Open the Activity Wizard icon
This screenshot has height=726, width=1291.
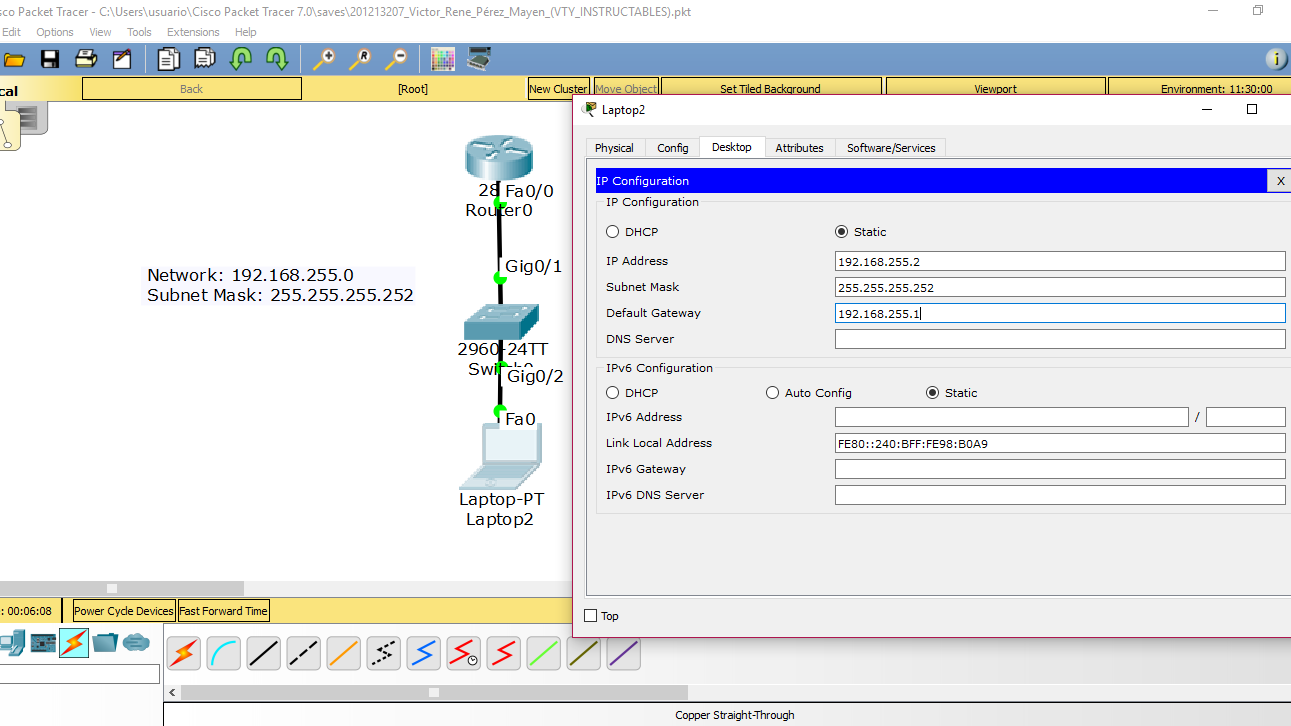[x=122, y=59]
